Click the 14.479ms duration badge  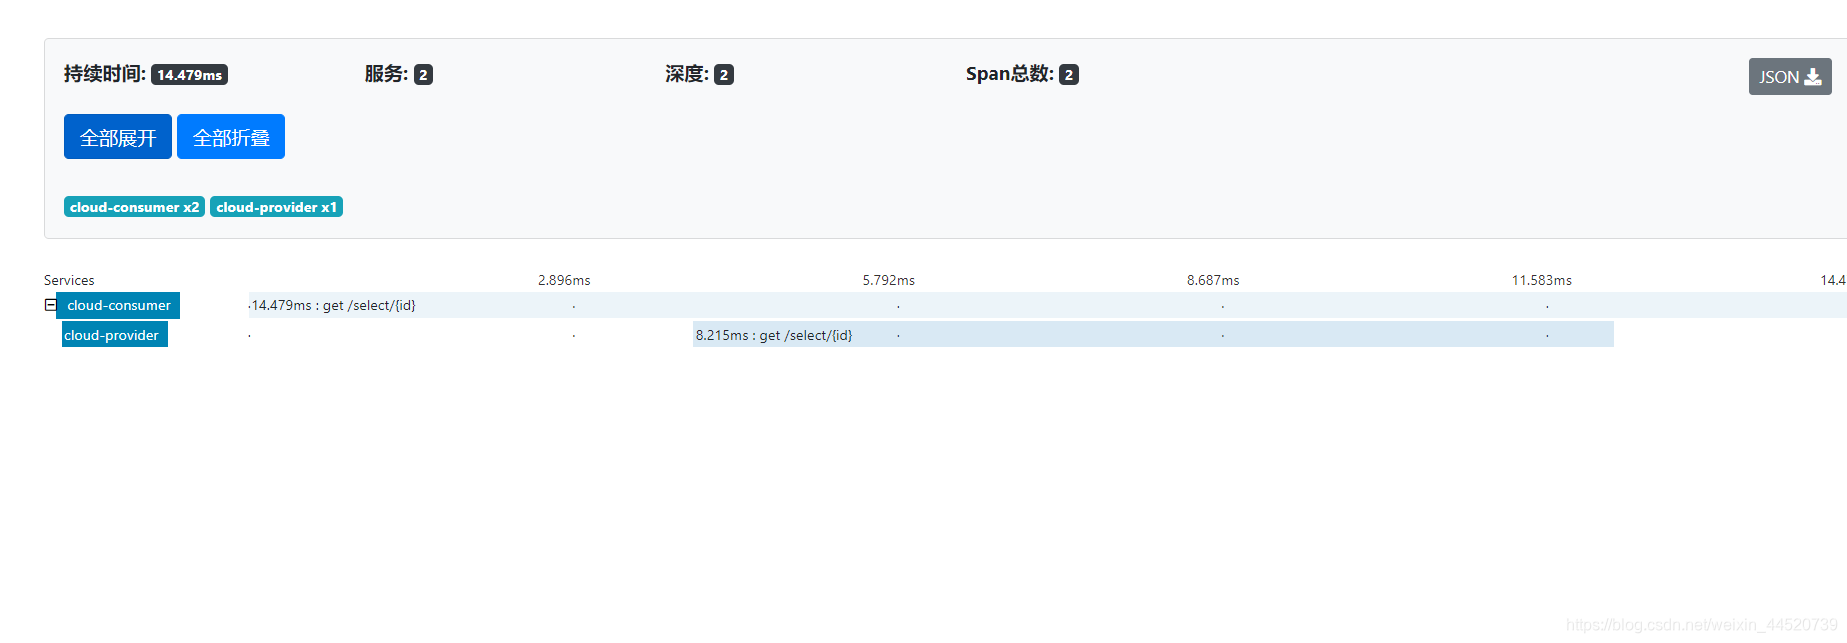pos(189,75)
